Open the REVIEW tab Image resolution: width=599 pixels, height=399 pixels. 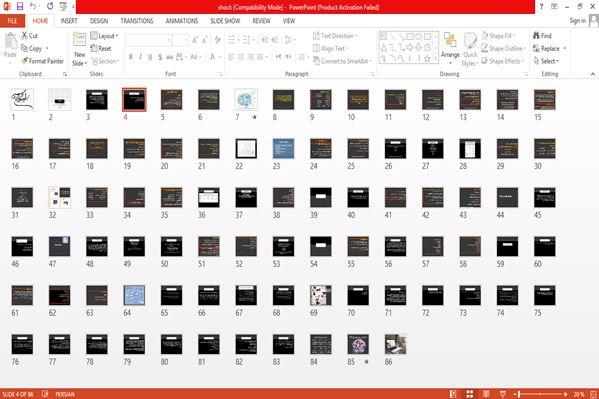coord(261,21)
